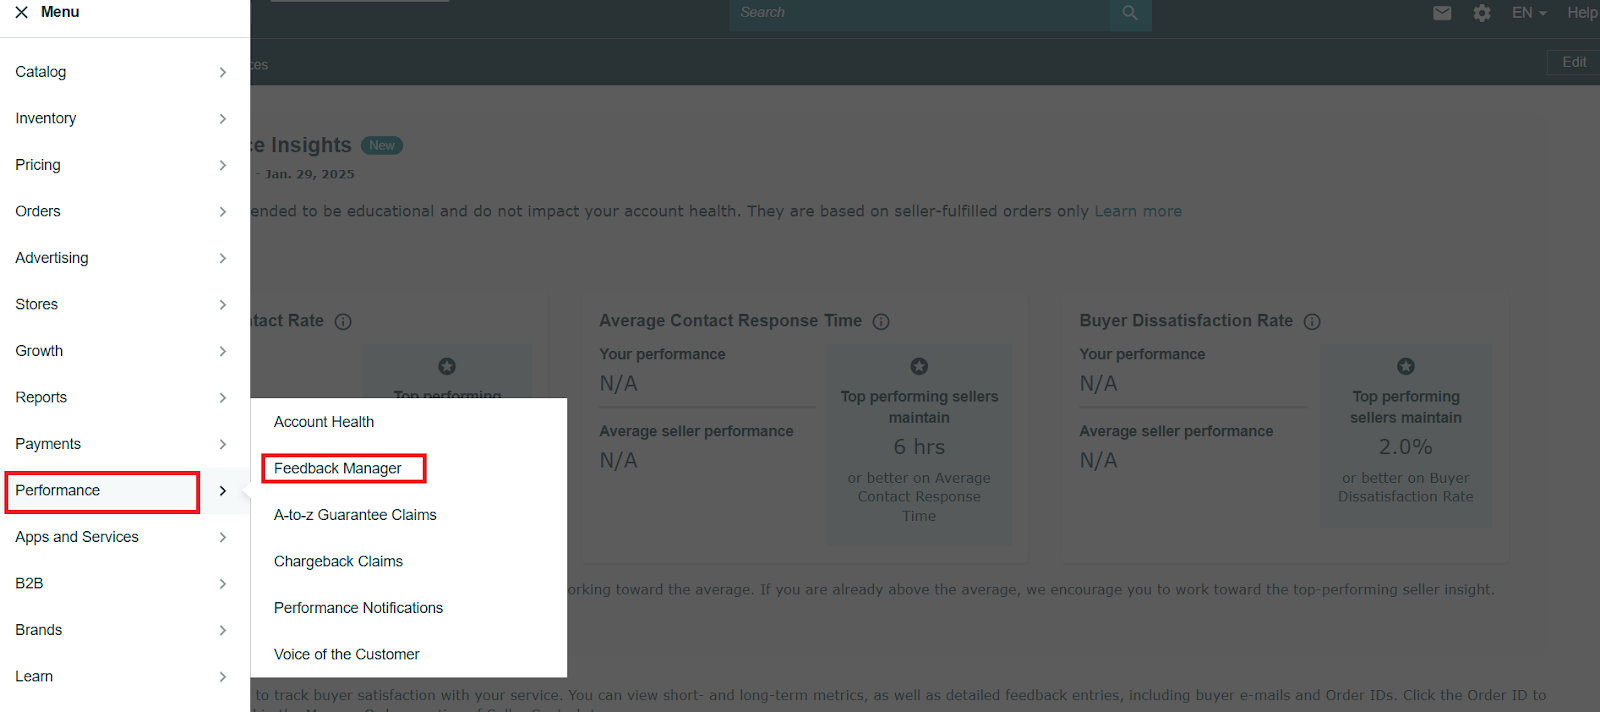The width and height of the screenshot is (1600, 712).
Task: Click the search magnifier icon
Action: click(1130, 13)
